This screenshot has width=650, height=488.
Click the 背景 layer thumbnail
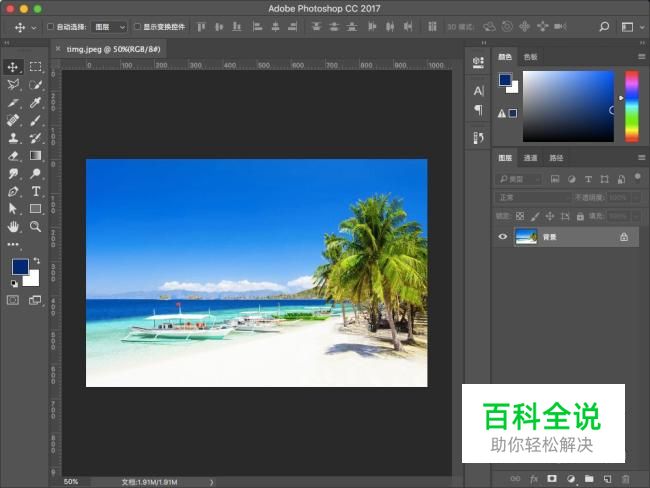tap(526, 237)
